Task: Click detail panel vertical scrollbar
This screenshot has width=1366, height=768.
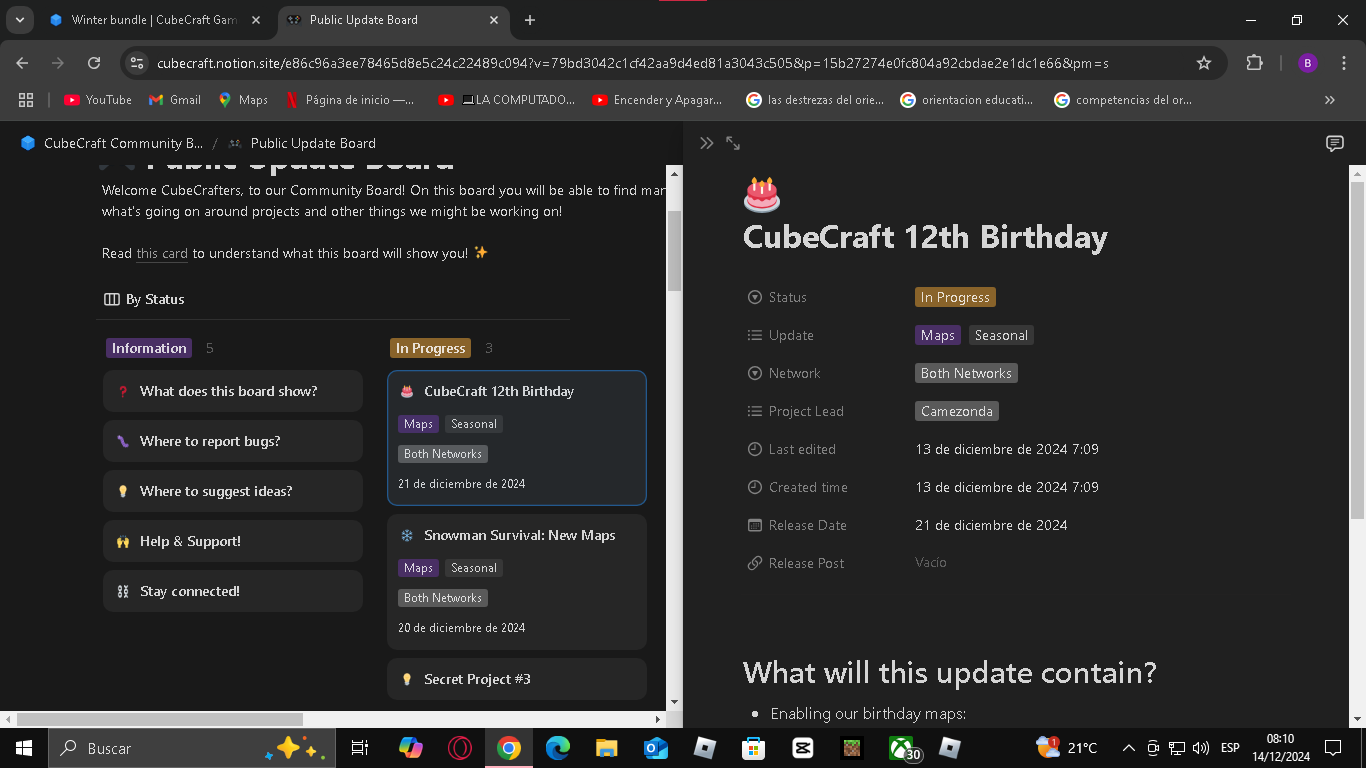Action: (x=1357, y=350)
